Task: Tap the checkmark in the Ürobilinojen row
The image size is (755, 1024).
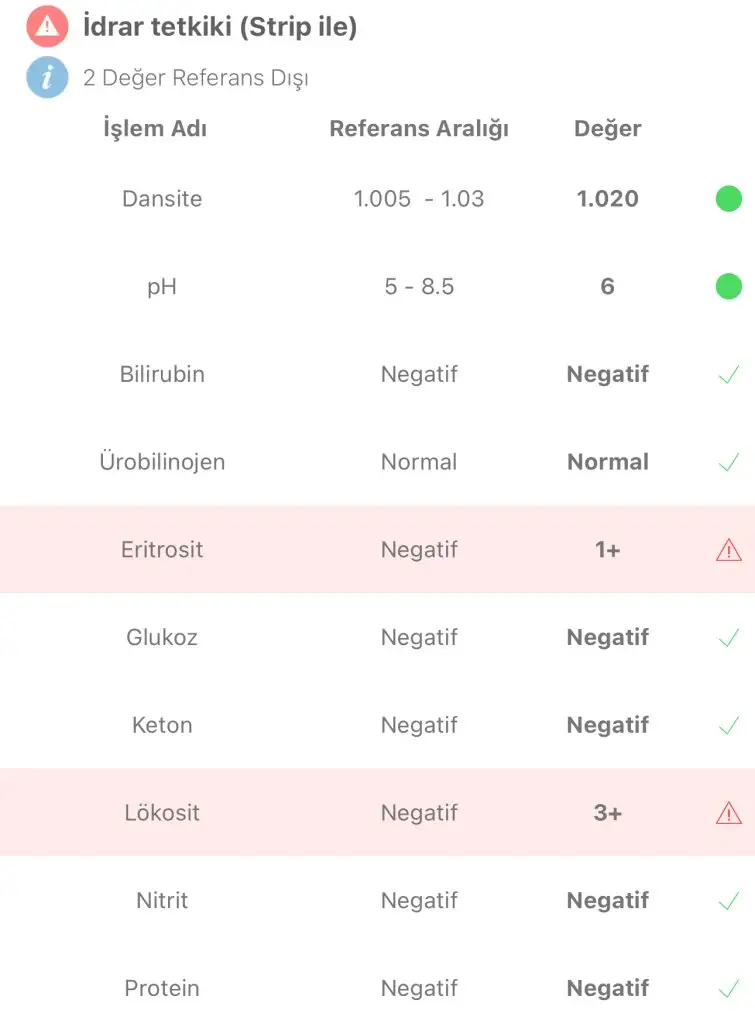Action: [729, 463]
